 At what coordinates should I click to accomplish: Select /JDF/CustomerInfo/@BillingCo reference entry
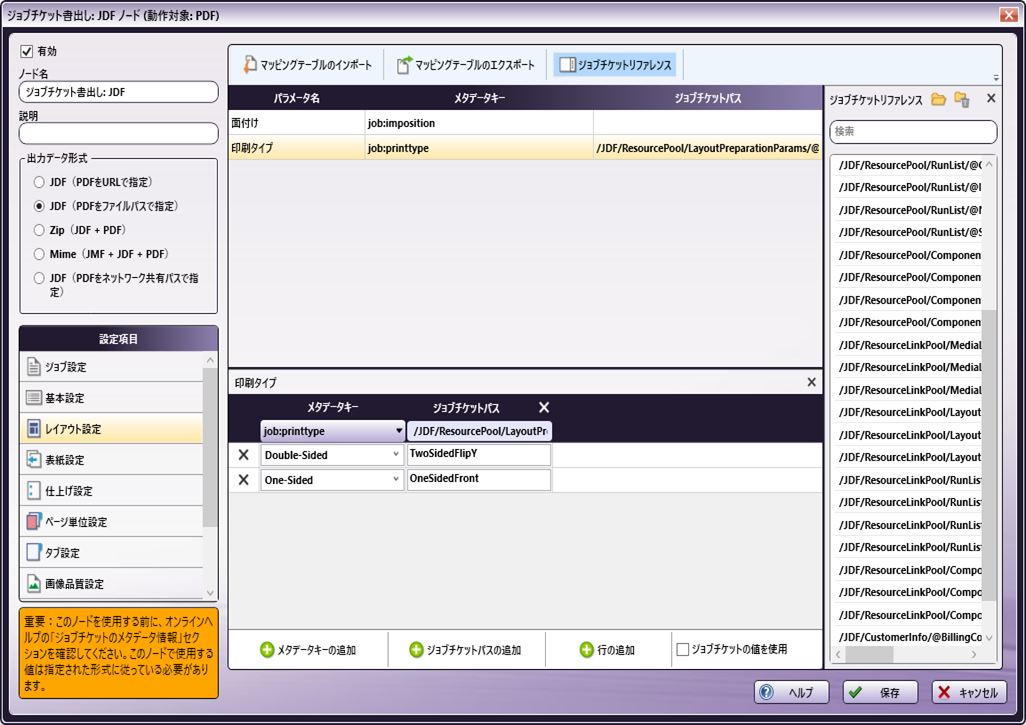[910, 637]
